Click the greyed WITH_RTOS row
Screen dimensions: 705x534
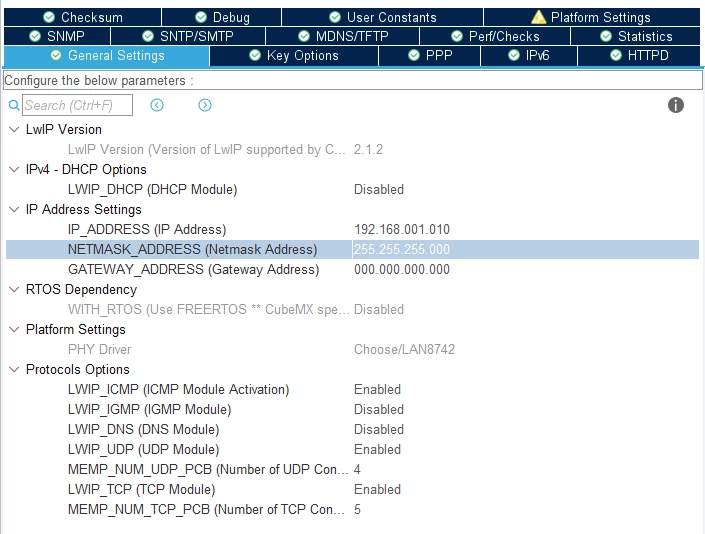click(352, 310)
